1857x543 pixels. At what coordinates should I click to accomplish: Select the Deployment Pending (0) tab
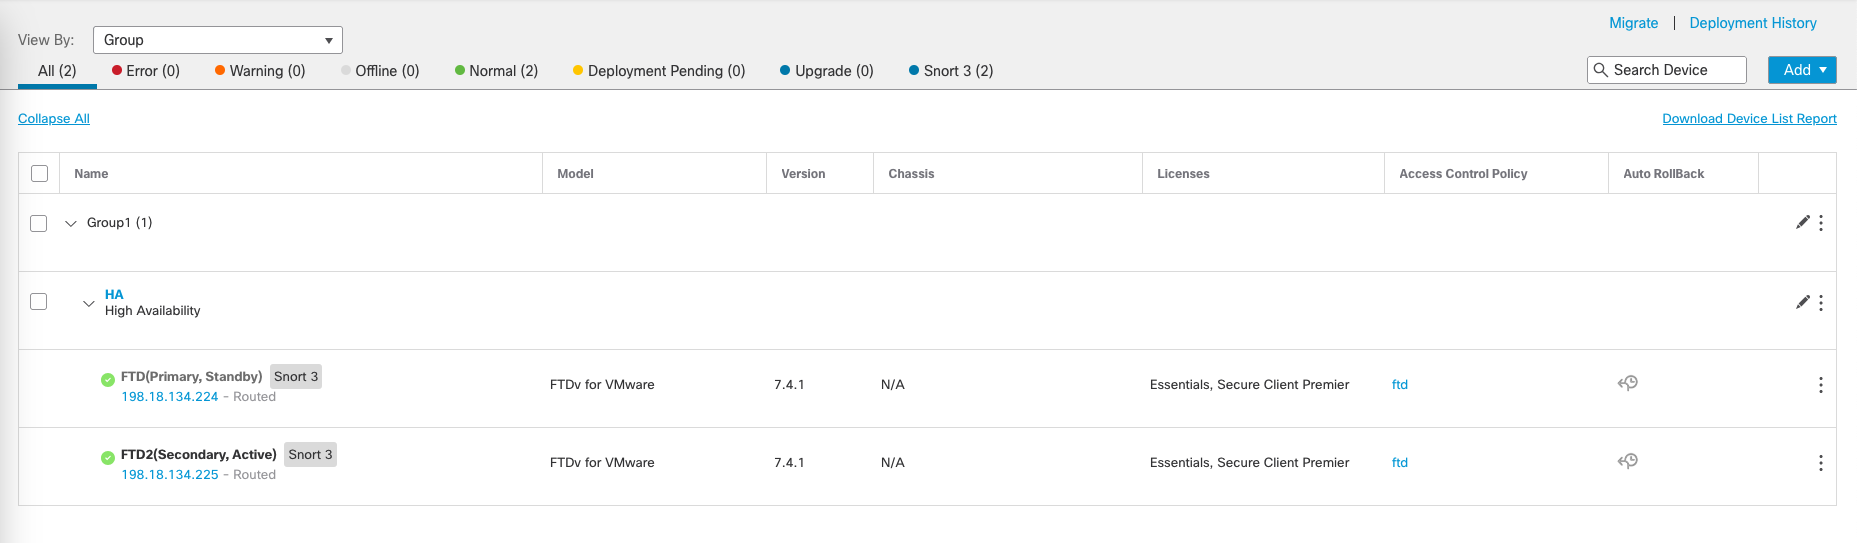pyautogui.click(x=659, y=71)
